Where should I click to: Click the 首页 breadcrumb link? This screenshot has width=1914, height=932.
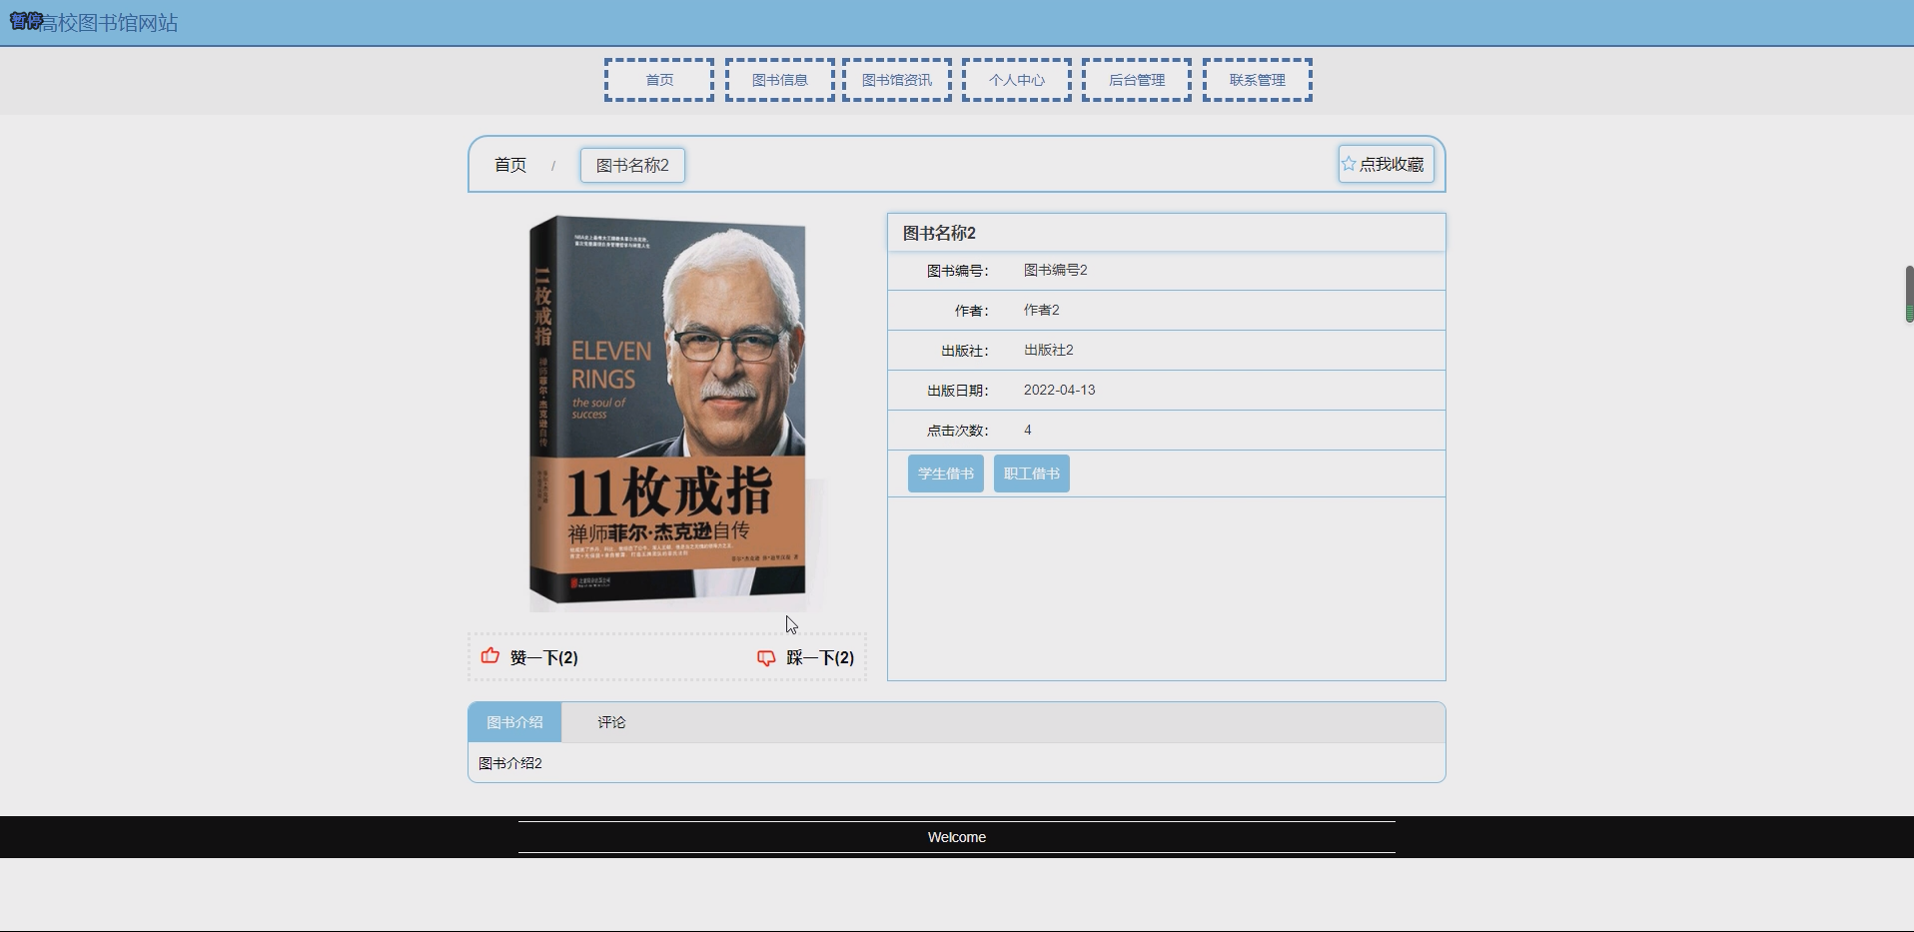(x=510, y=165)
